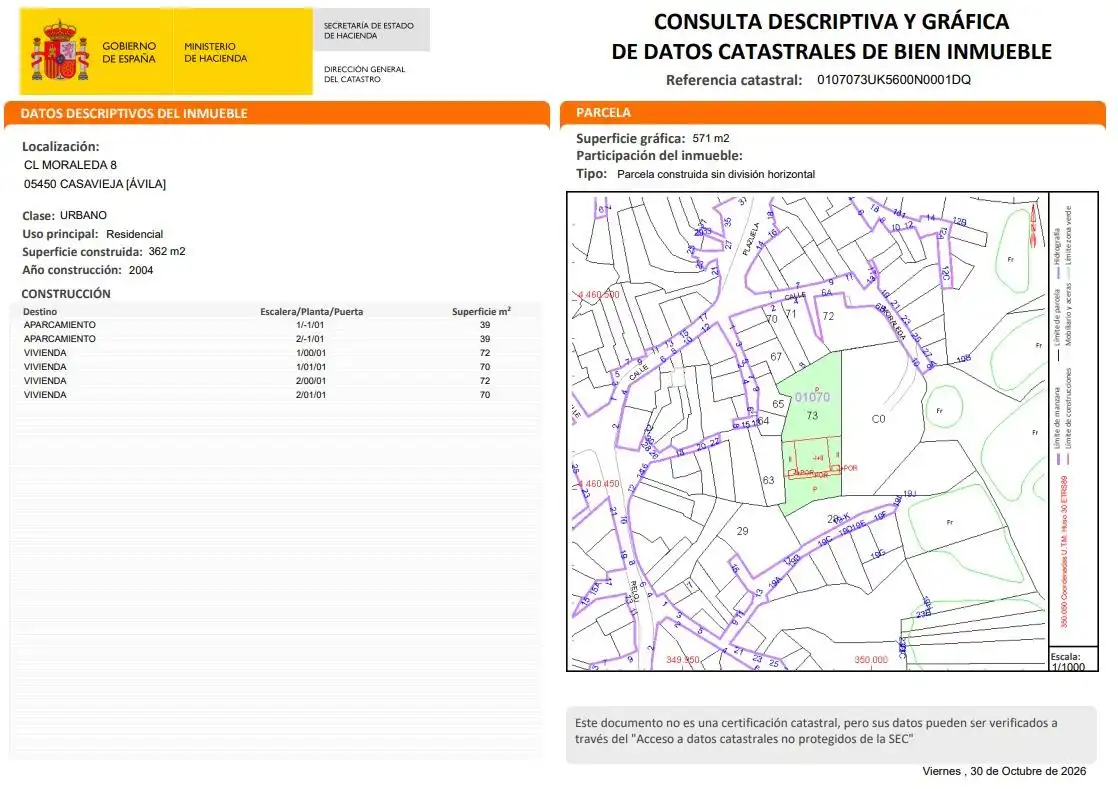The height and width of the screenshot is (789, 1118).
Task: Click the '350.000' coordinate label on map
Action: point(871,660)
